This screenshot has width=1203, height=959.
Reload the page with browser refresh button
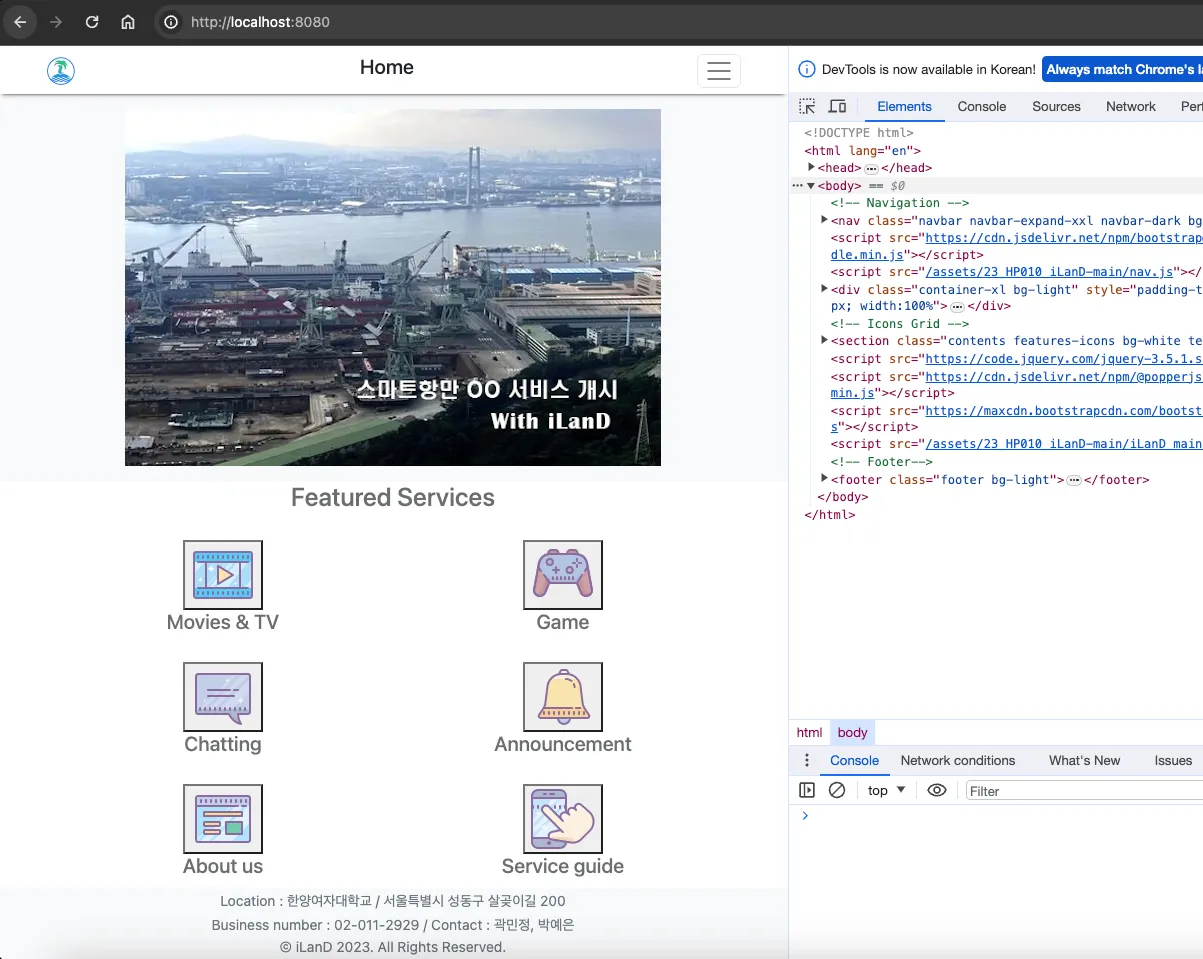point(92,22)
